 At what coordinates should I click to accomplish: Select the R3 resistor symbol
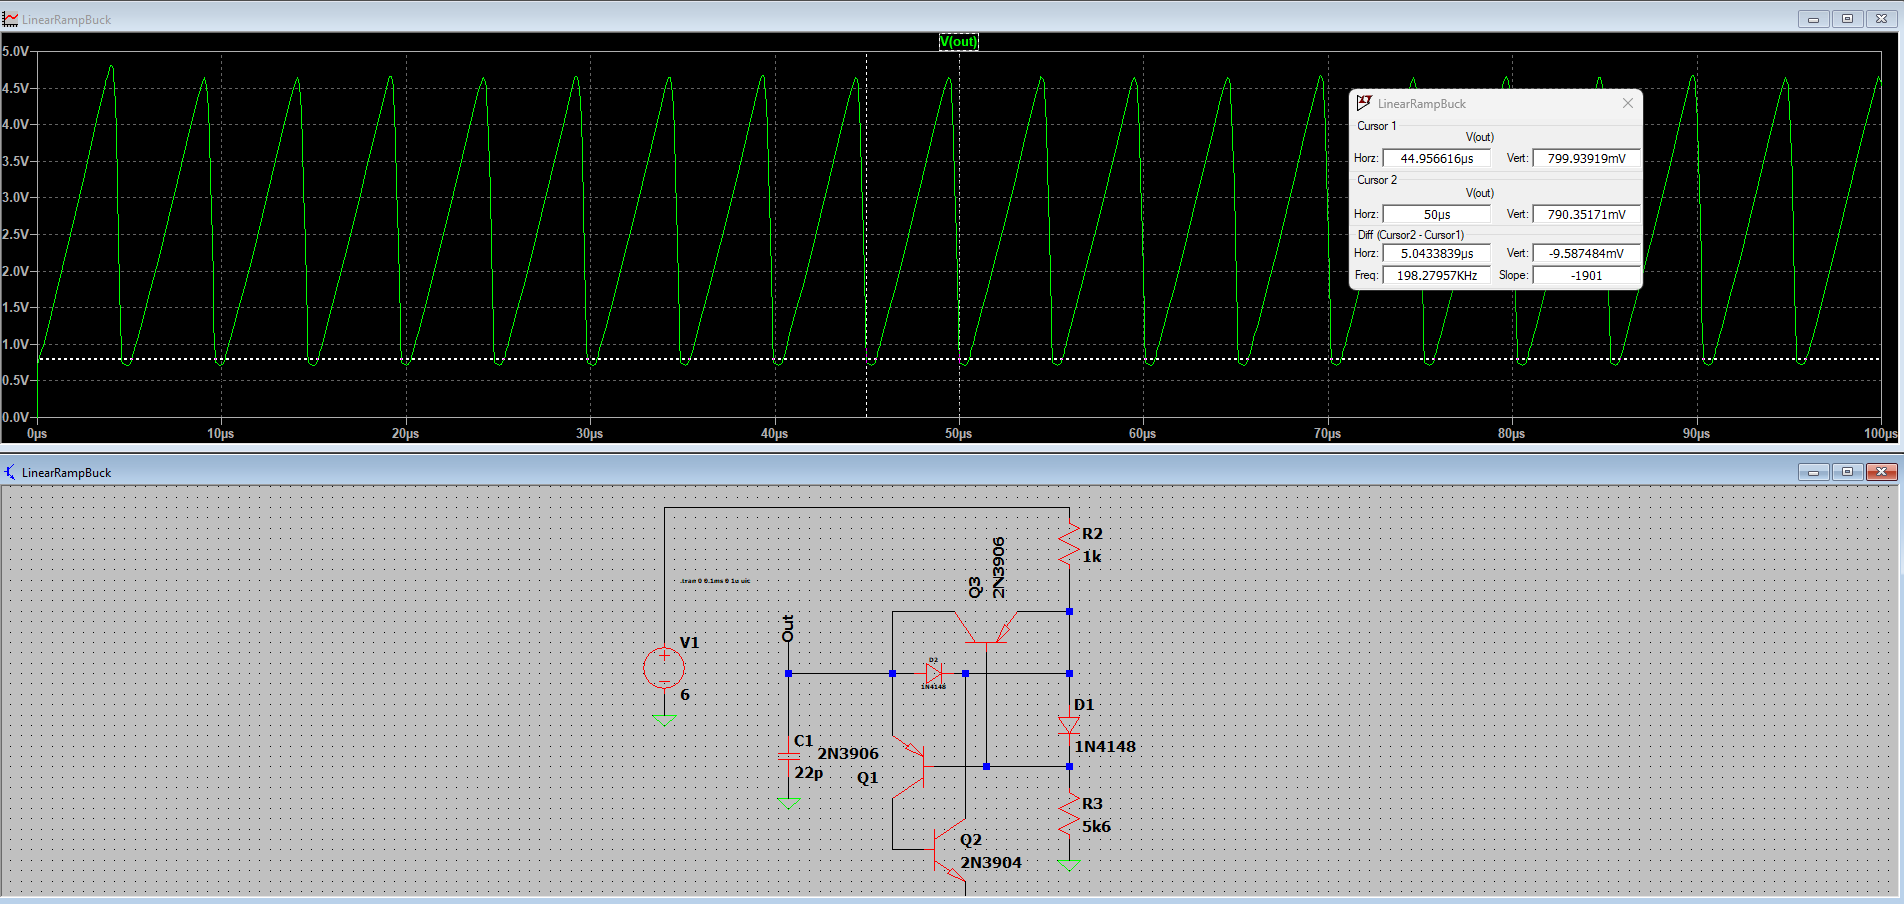(1069, 815)
